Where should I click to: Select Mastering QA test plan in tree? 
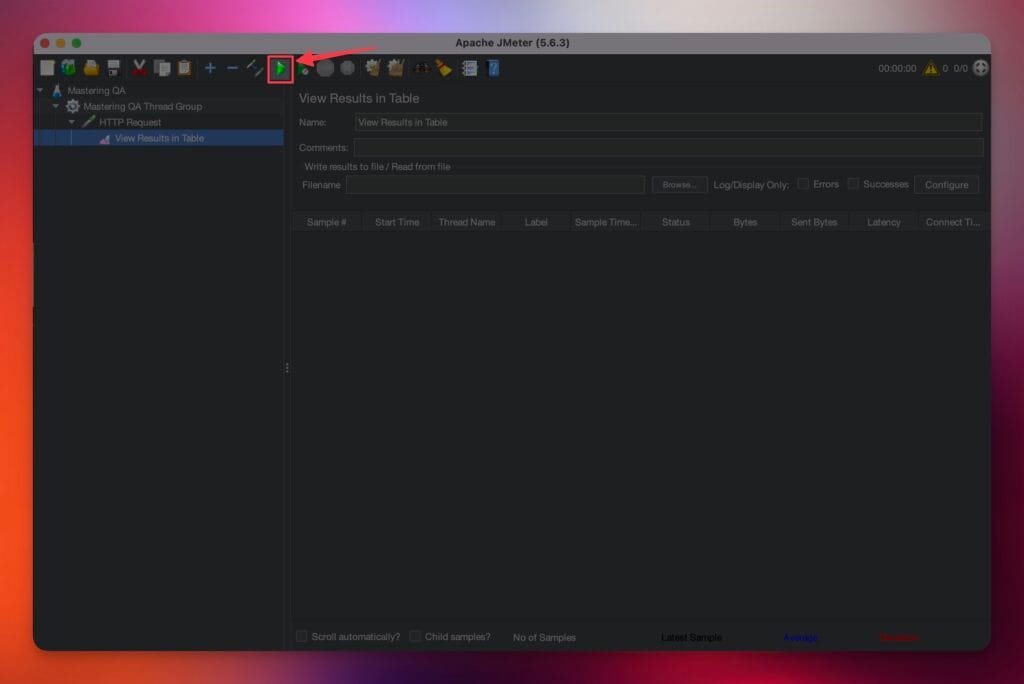pyautogui.click(x=96, y=90)
